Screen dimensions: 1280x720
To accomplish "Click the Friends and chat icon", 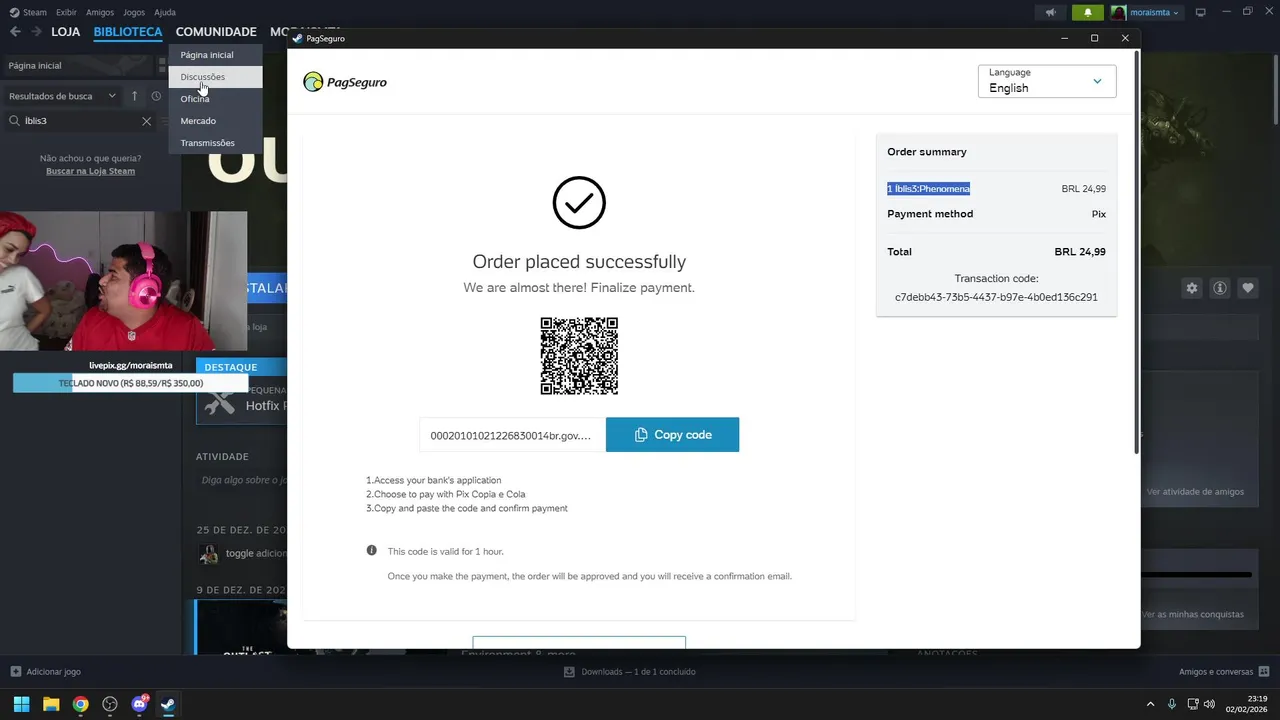I will (1264, 672).
